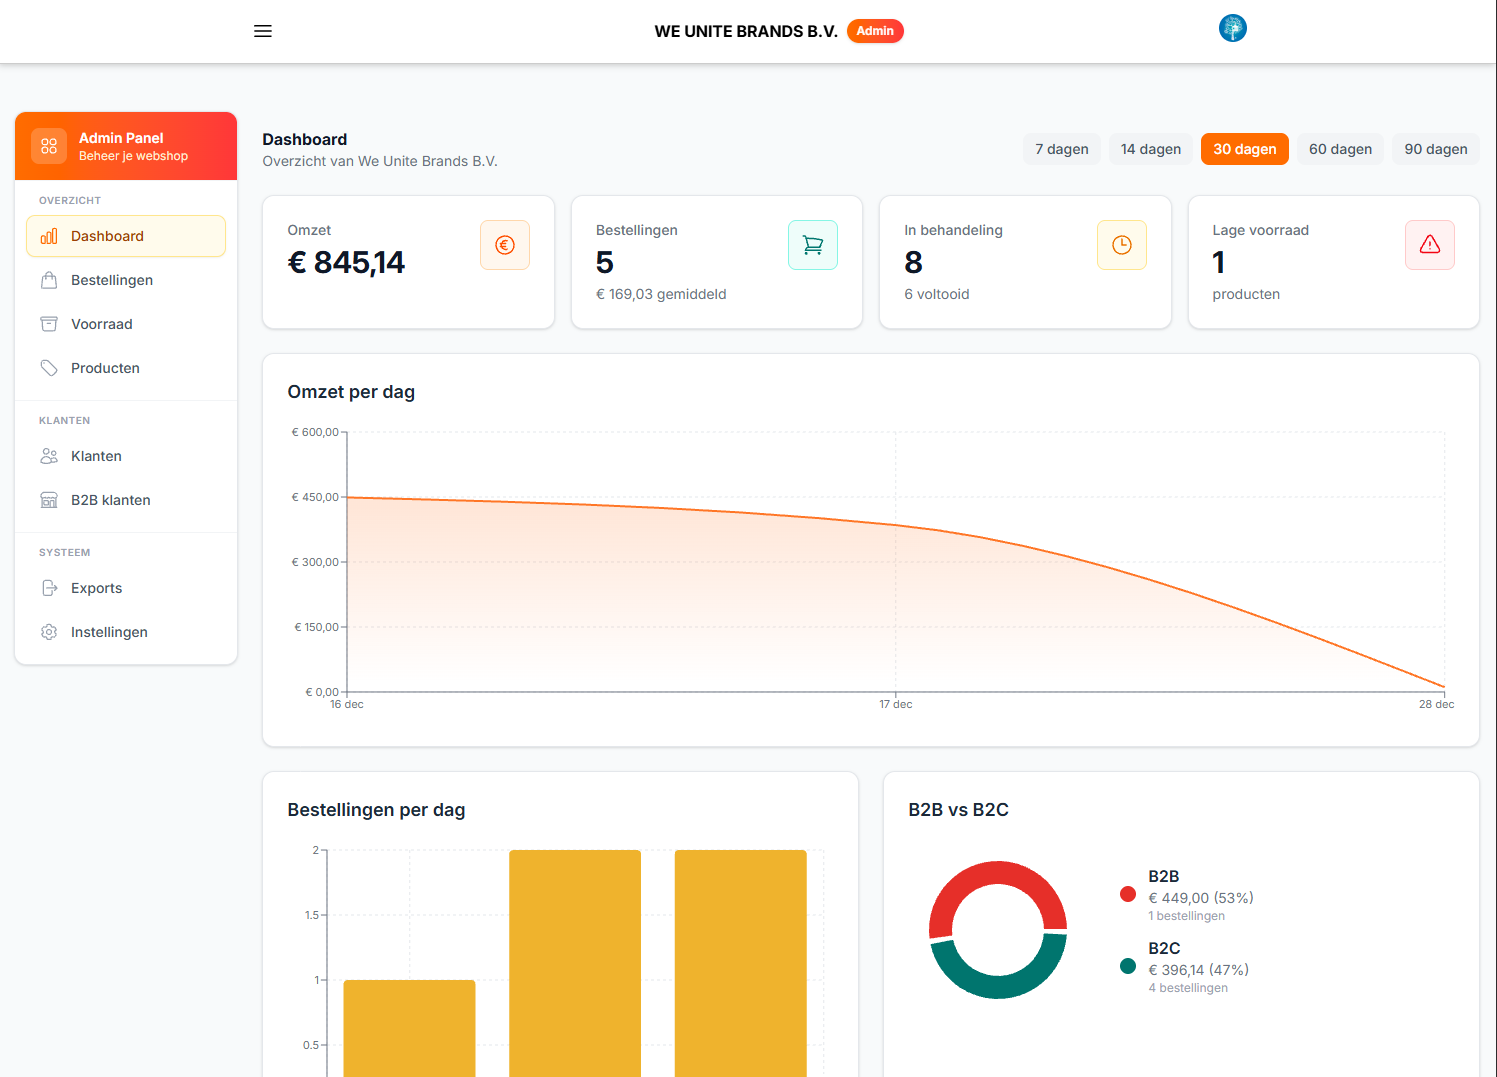Click the warning triangle on Lage voorraad card

tap(1430, 244)
